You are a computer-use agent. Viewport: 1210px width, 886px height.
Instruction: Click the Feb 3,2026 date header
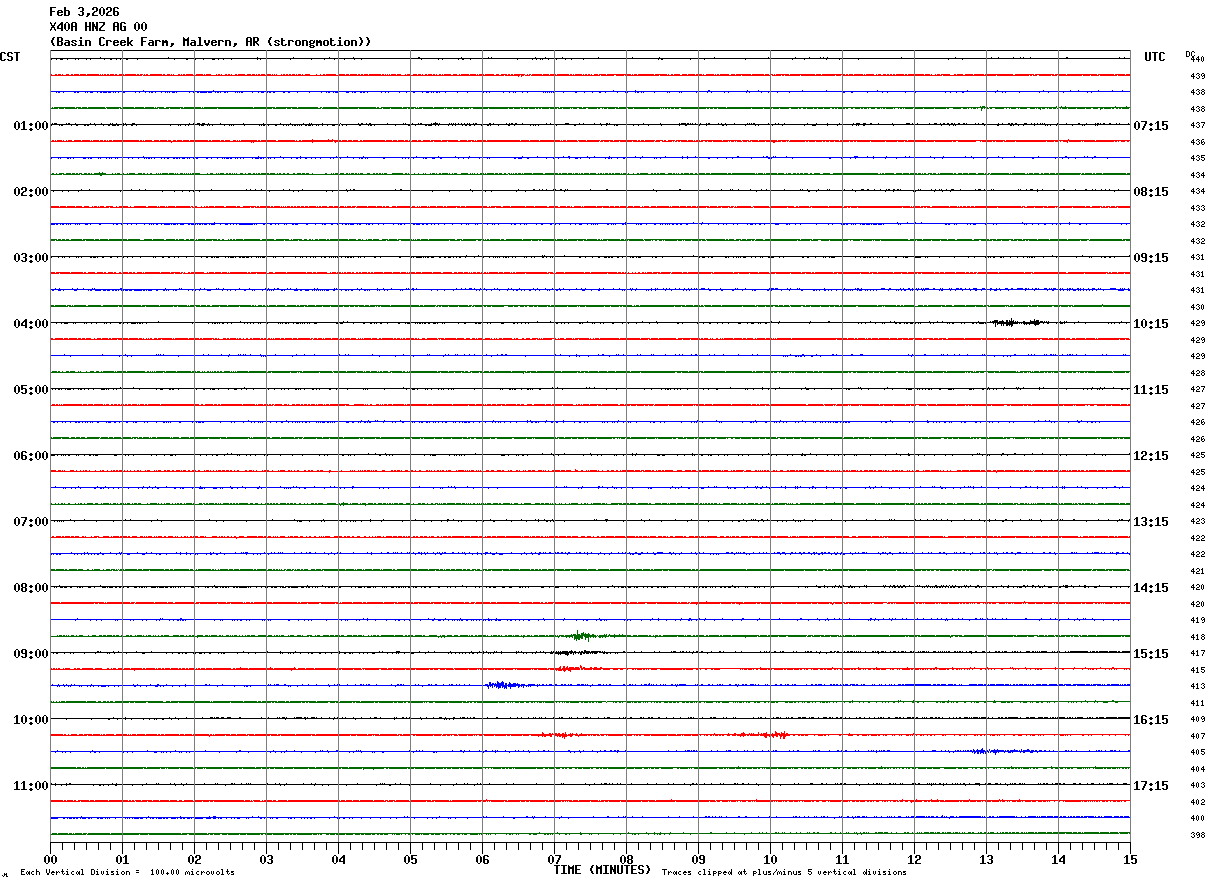coord(84,12)
